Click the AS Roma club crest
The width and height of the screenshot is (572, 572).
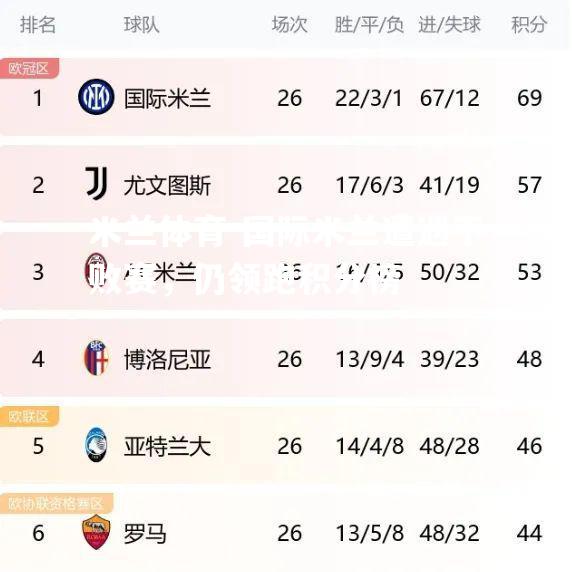96,532
